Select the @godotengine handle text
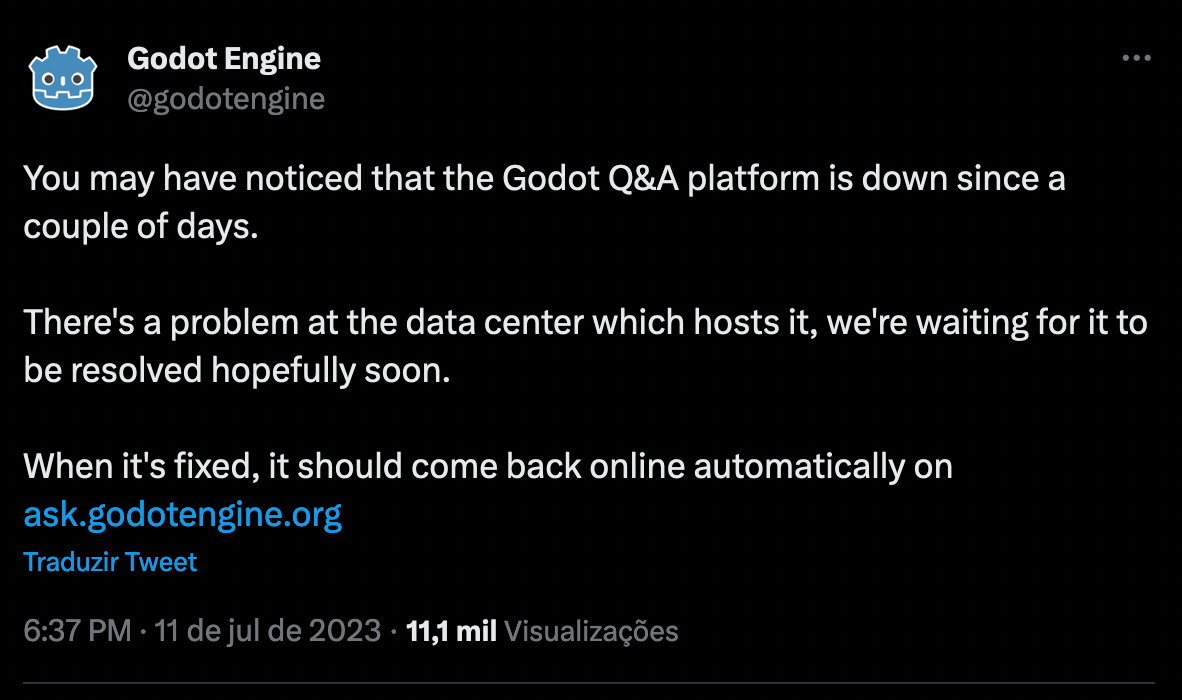Screen dimensions: 1182x700 click(224, 98)
